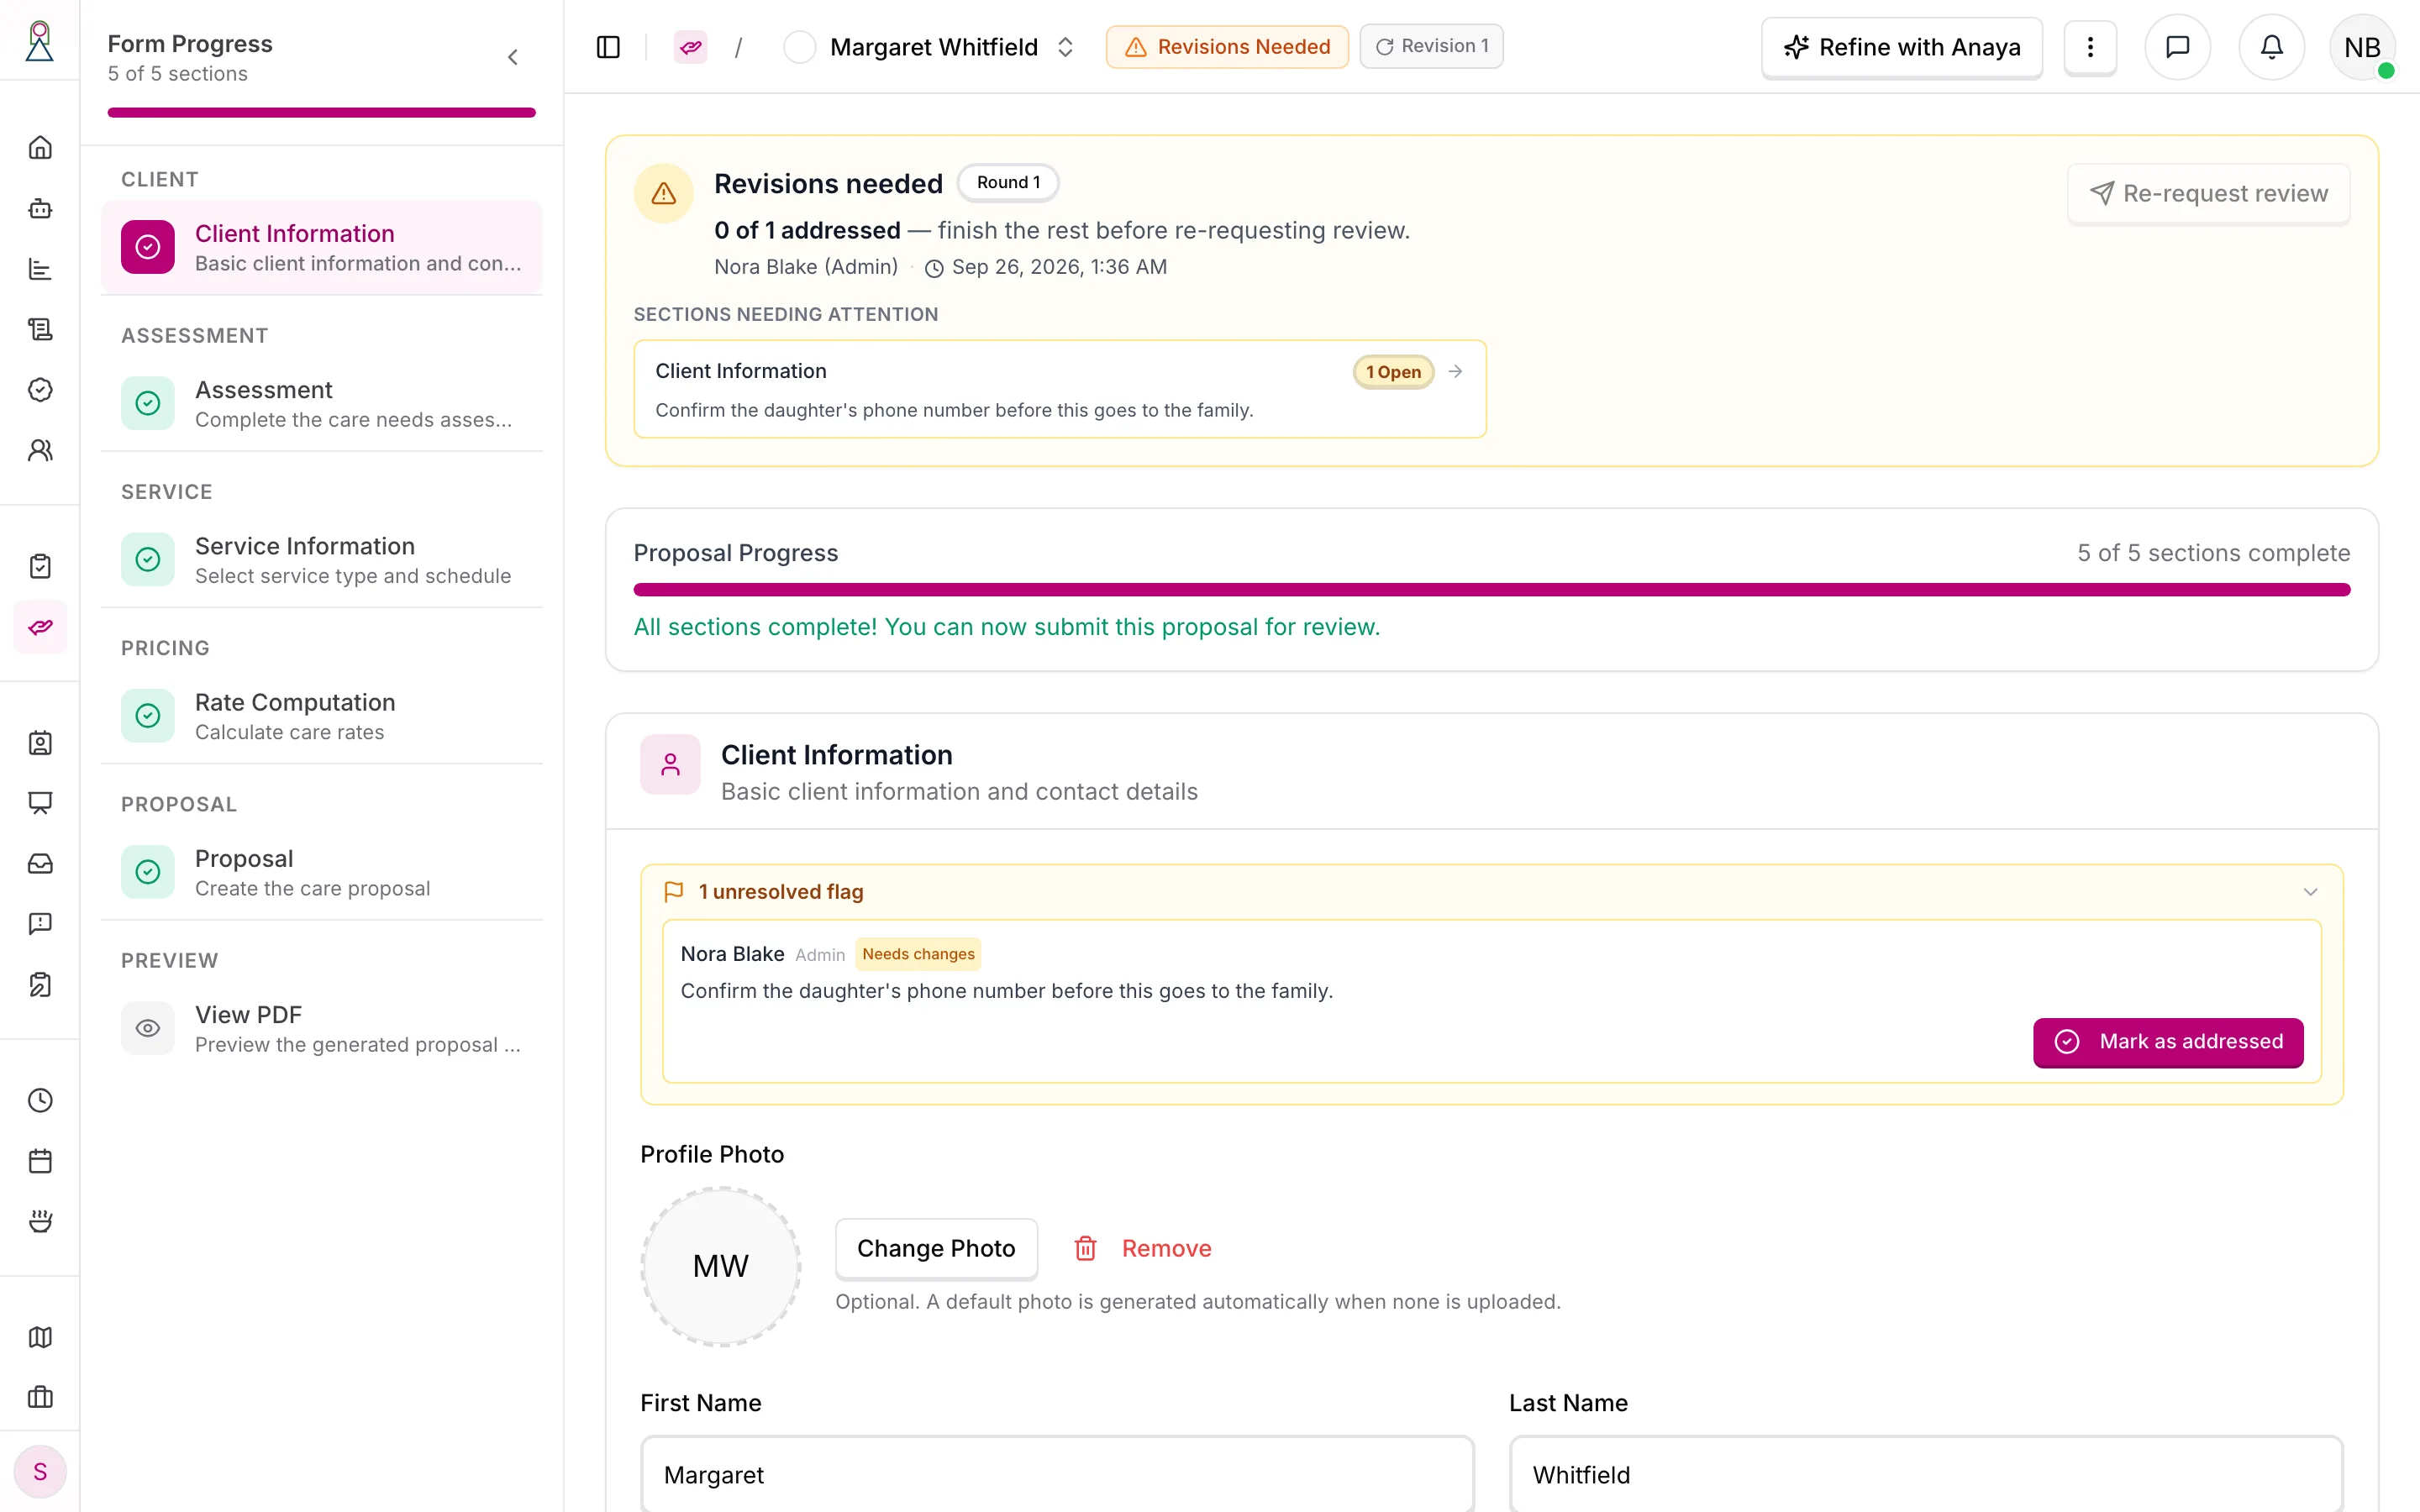The image size is (2420, 1512).
Task: Click Refine with Anaya button
Action: pos(1901,47)
